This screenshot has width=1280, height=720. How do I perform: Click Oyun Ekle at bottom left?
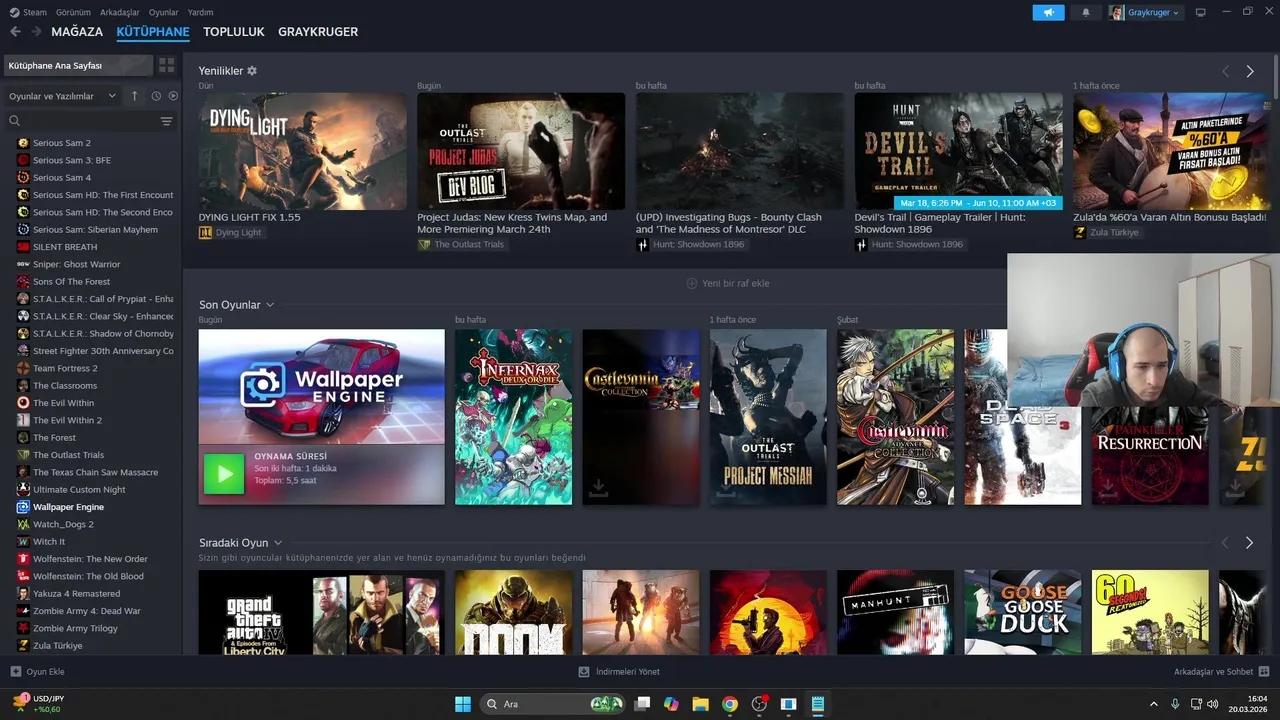point(38,672)
